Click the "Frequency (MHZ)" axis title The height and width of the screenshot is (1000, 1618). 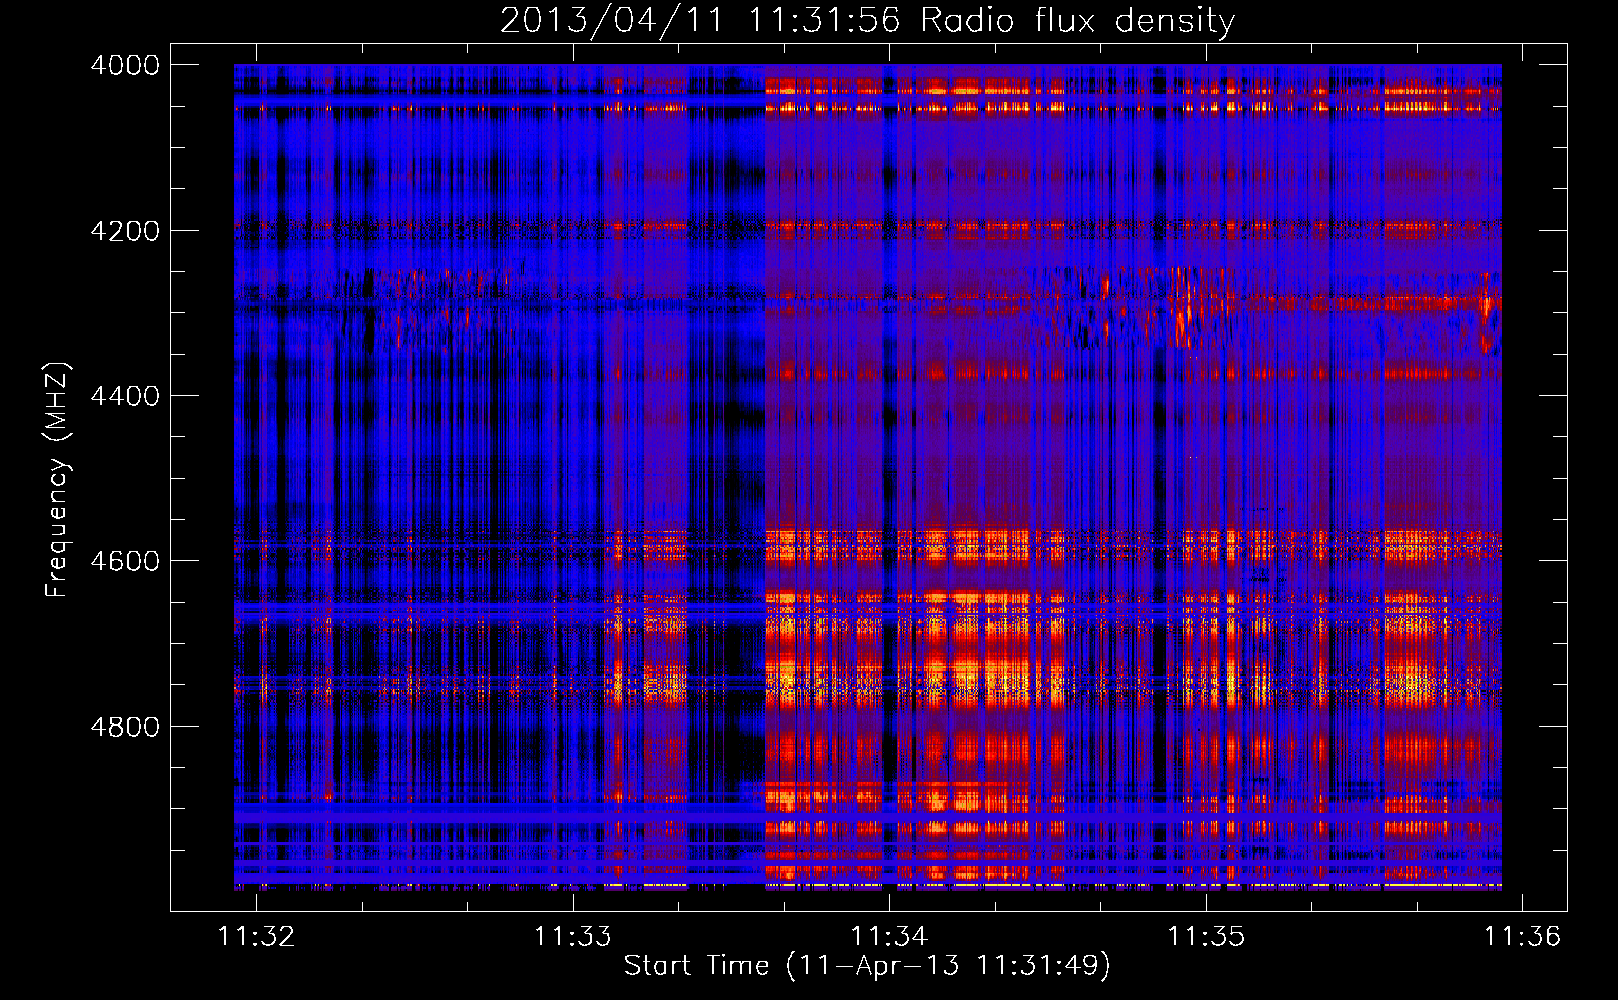pos(57,480)
